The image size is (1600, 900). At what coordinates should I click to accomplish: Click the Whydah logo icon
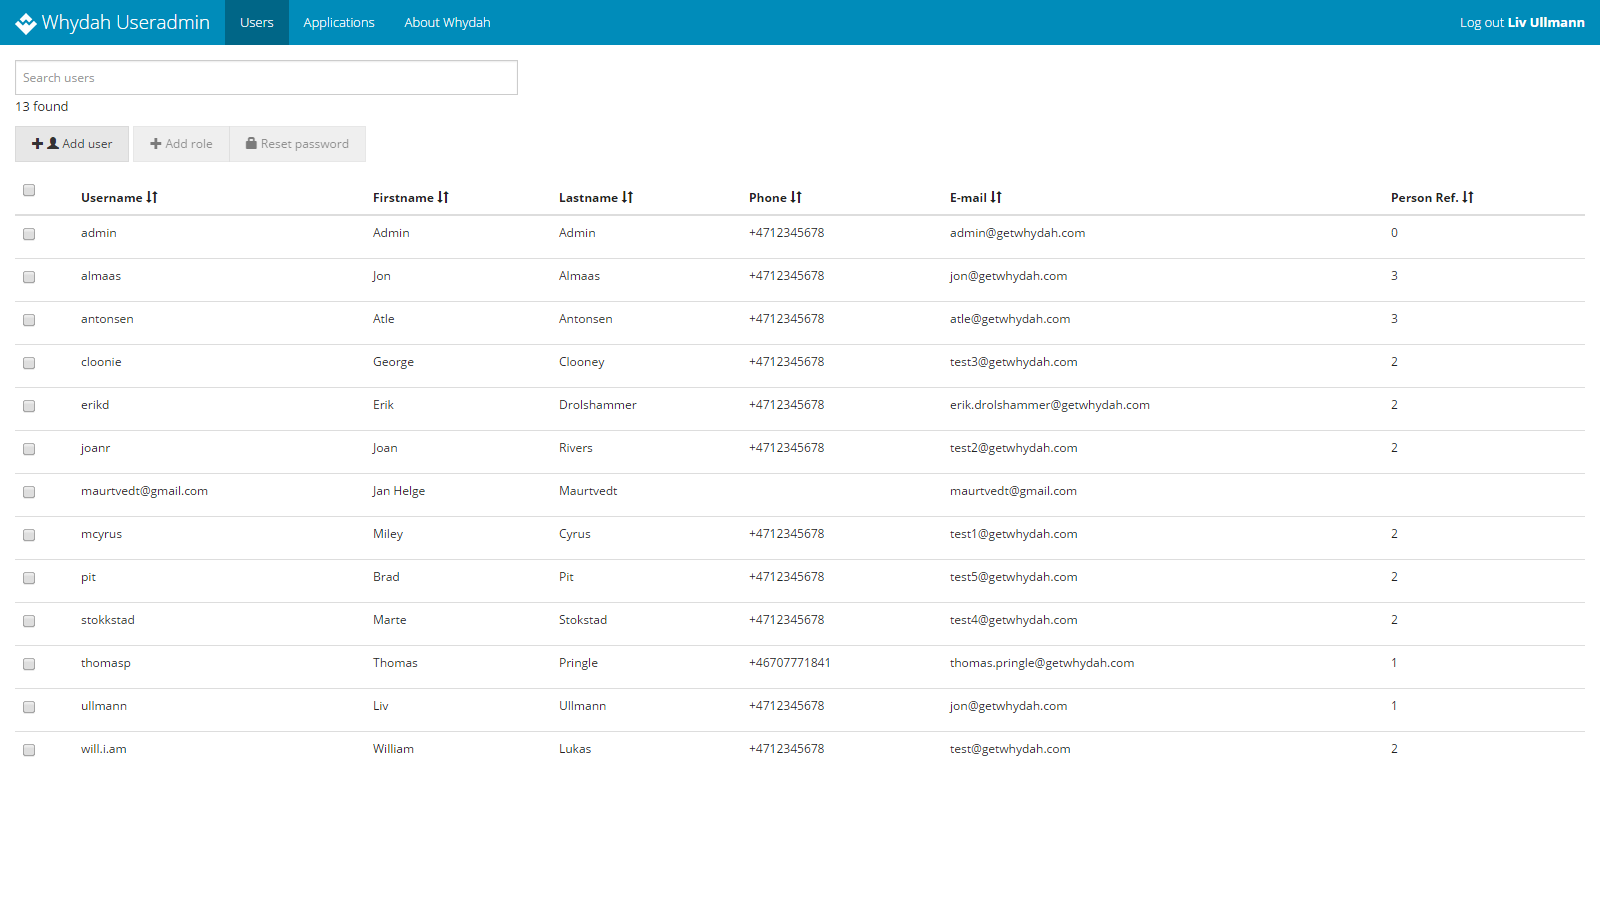(26, 23)
